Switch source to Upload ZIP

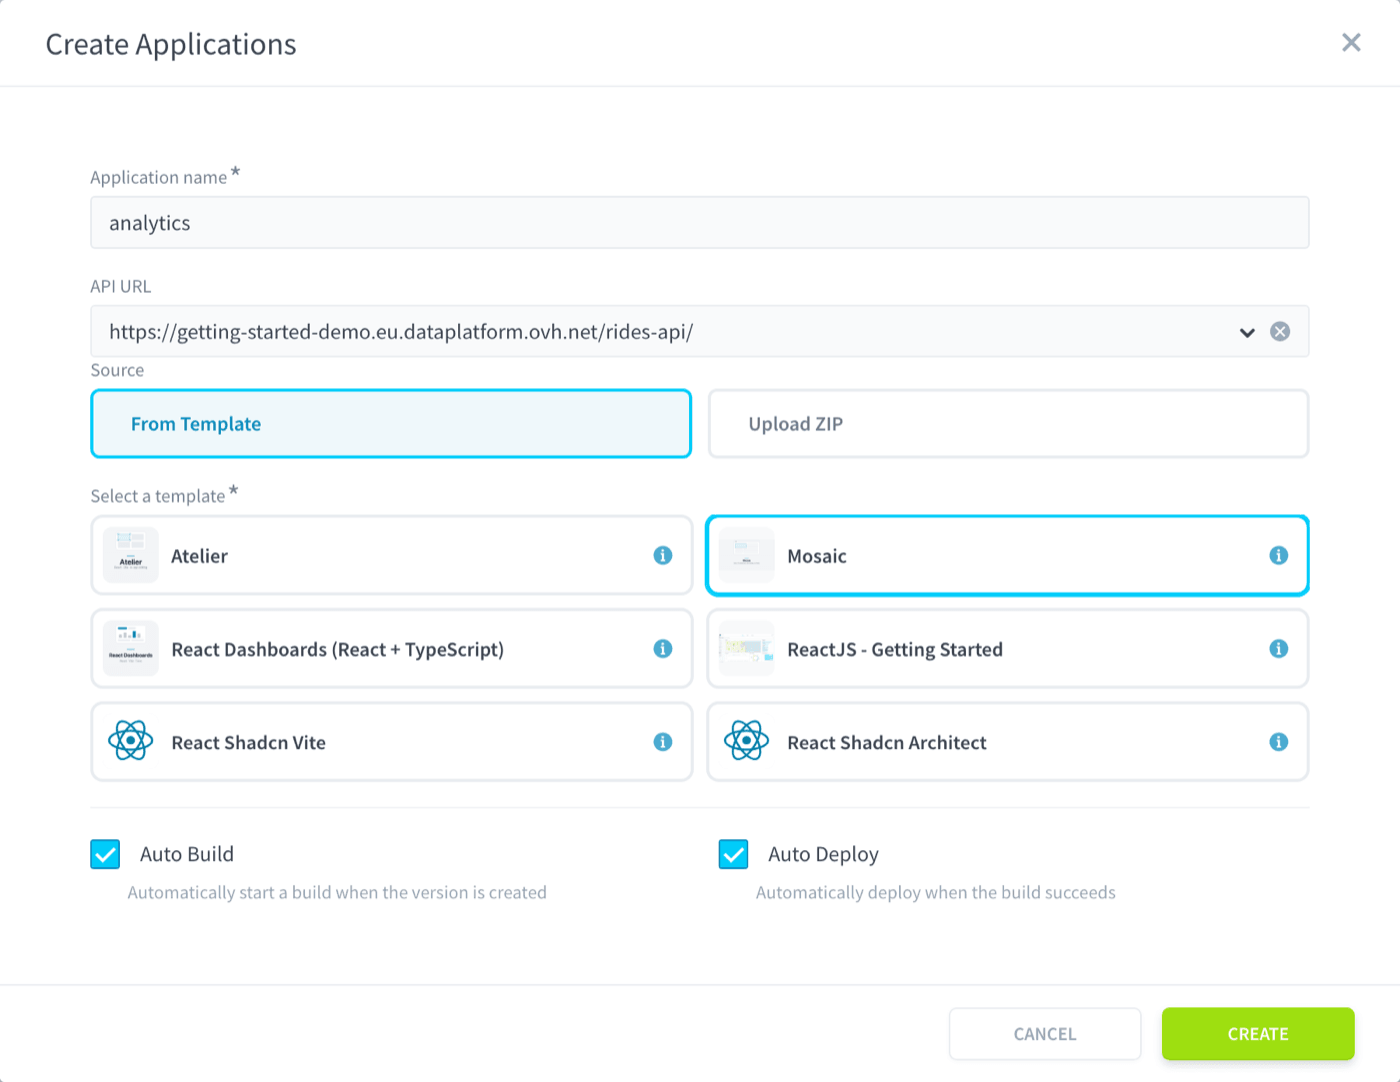point(1008,424)
